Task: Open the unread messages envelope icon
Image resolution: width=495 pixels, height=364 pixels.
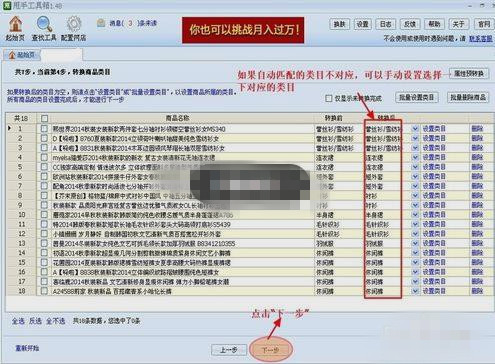Action: (101, 23)
